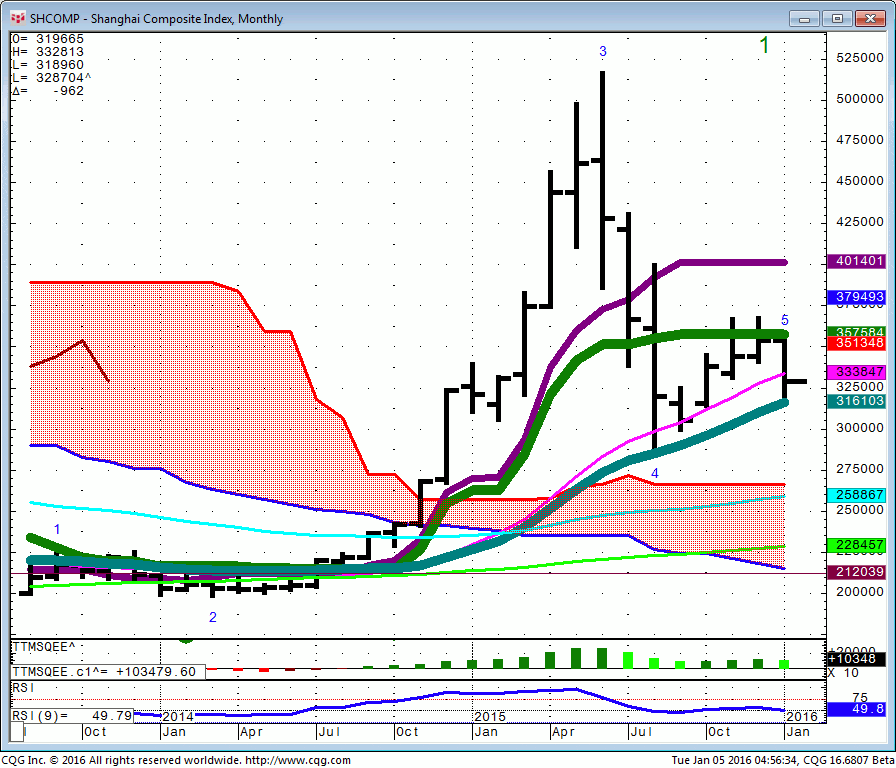Image resolution: width=896 pixels, height=768 pixels.
Task: Select the green 228457 price label
Action: click(858, 545)
